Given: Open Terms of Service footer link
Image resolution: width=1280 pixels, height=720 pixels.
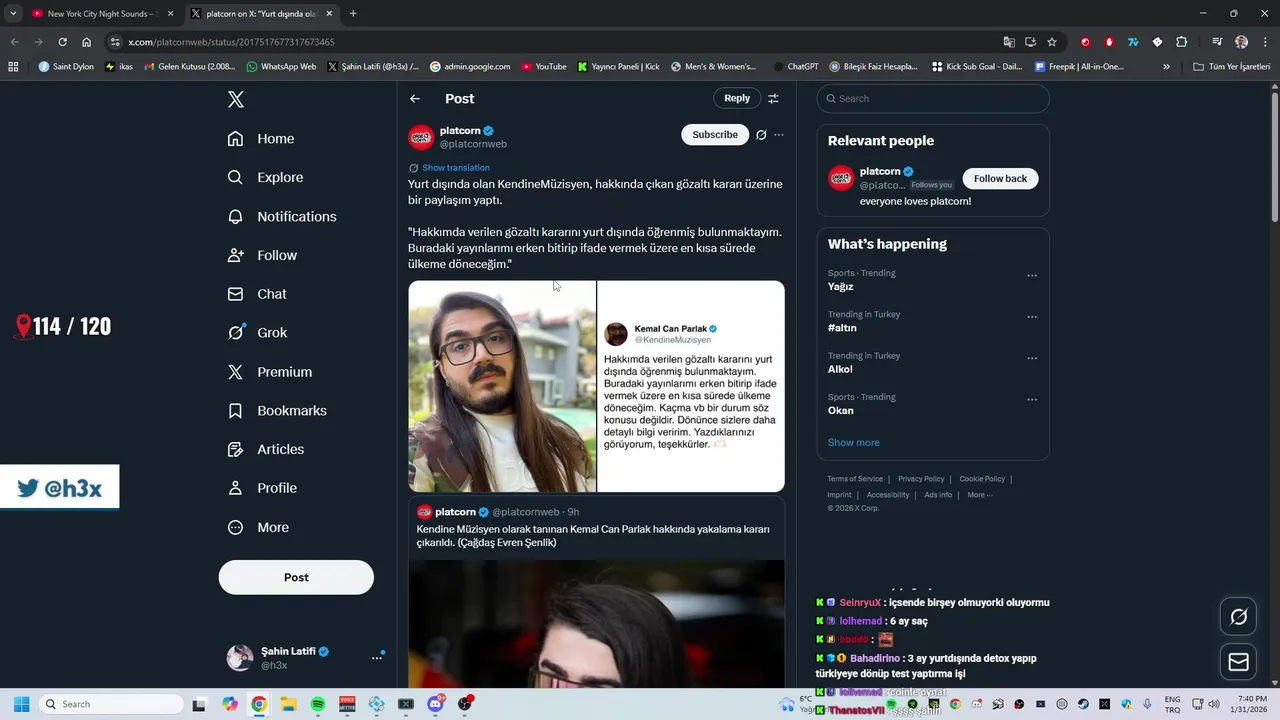Looking at the screenshot, I should click(x=855, y=479).
